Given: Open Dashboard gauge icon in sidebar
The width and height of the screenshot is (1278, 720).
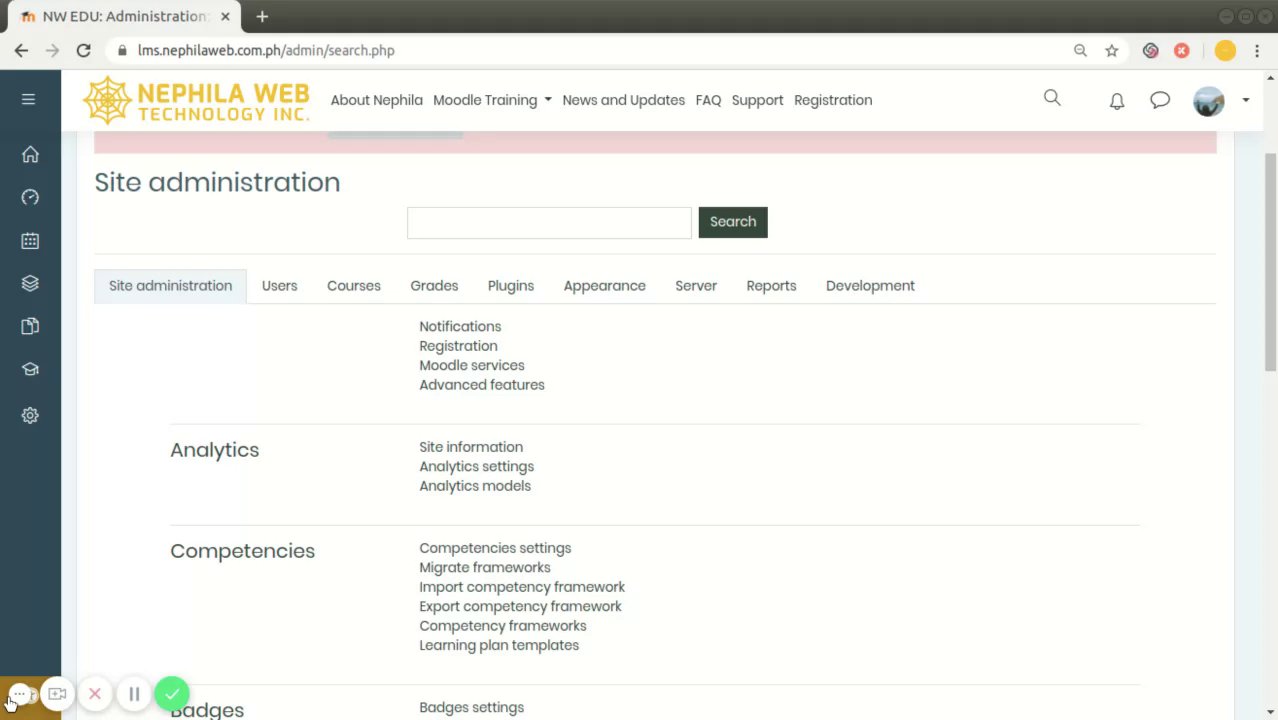Looking at the screenshot, I should (30, 197).
